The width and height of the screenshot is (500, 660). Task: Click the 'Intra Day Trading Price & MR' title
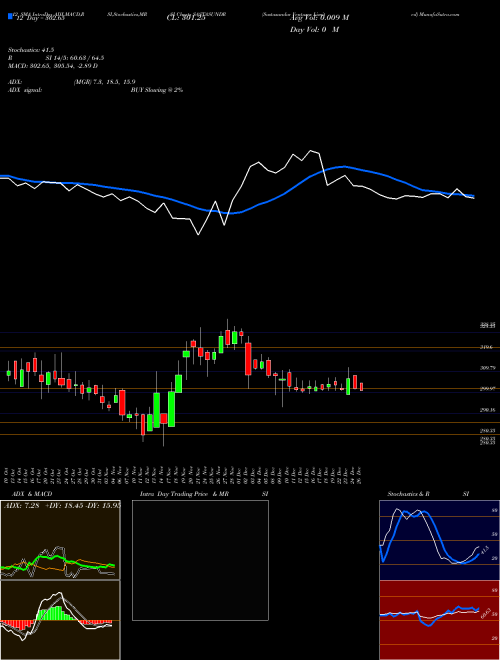pyautogui.click(x=184, y=494)
